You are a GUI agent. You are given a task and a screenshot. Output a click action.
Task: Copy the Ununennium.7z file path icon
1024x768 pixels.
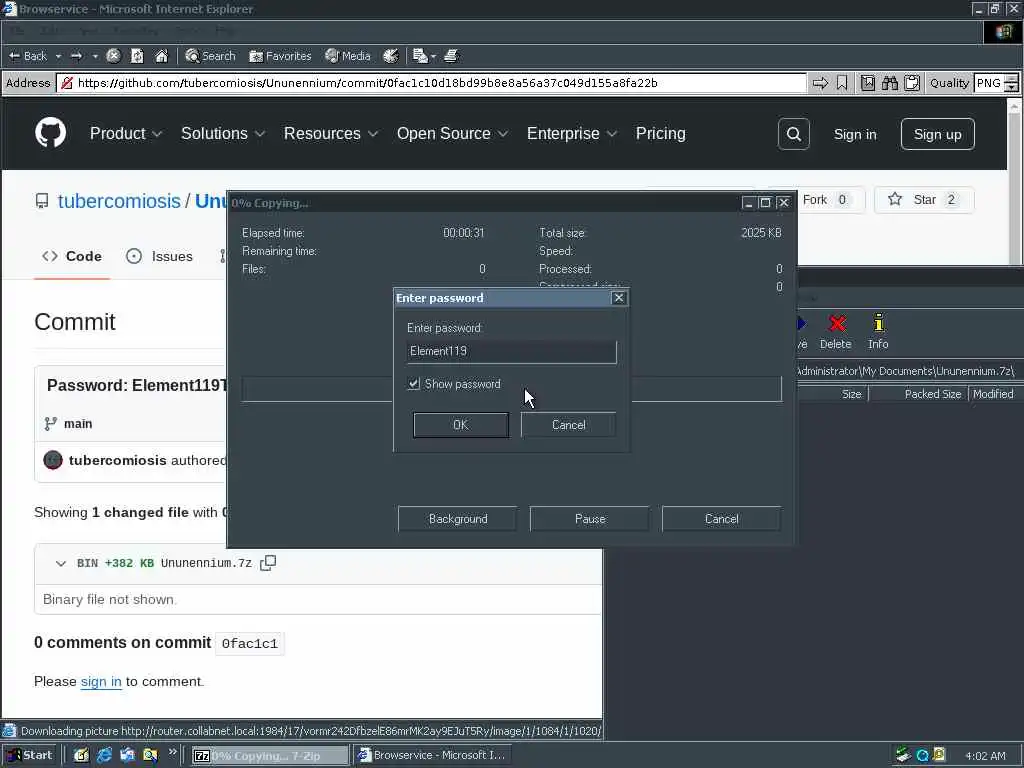[x=268, y=563]
